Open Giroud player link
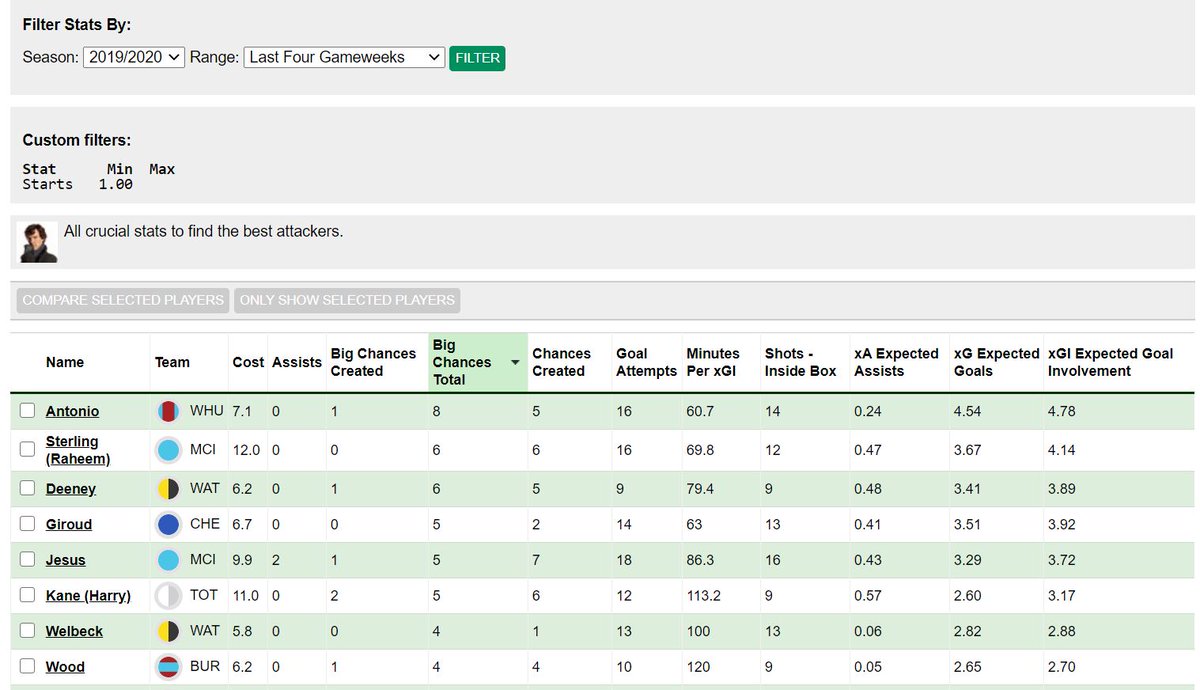Screen dimensions: 1200x690 (69, 524)
